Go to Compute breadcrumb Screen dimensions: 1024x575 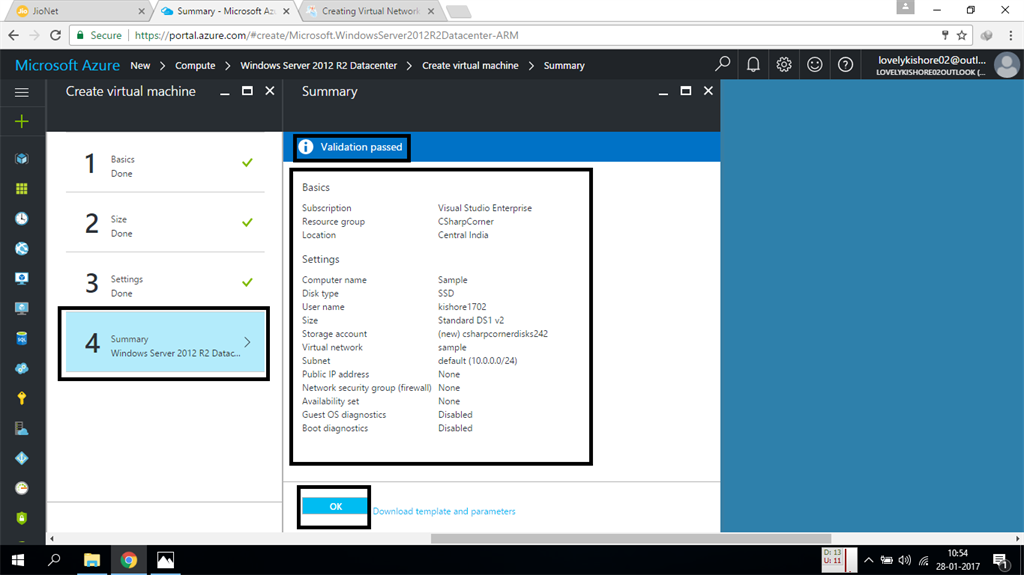click(195, 65)
